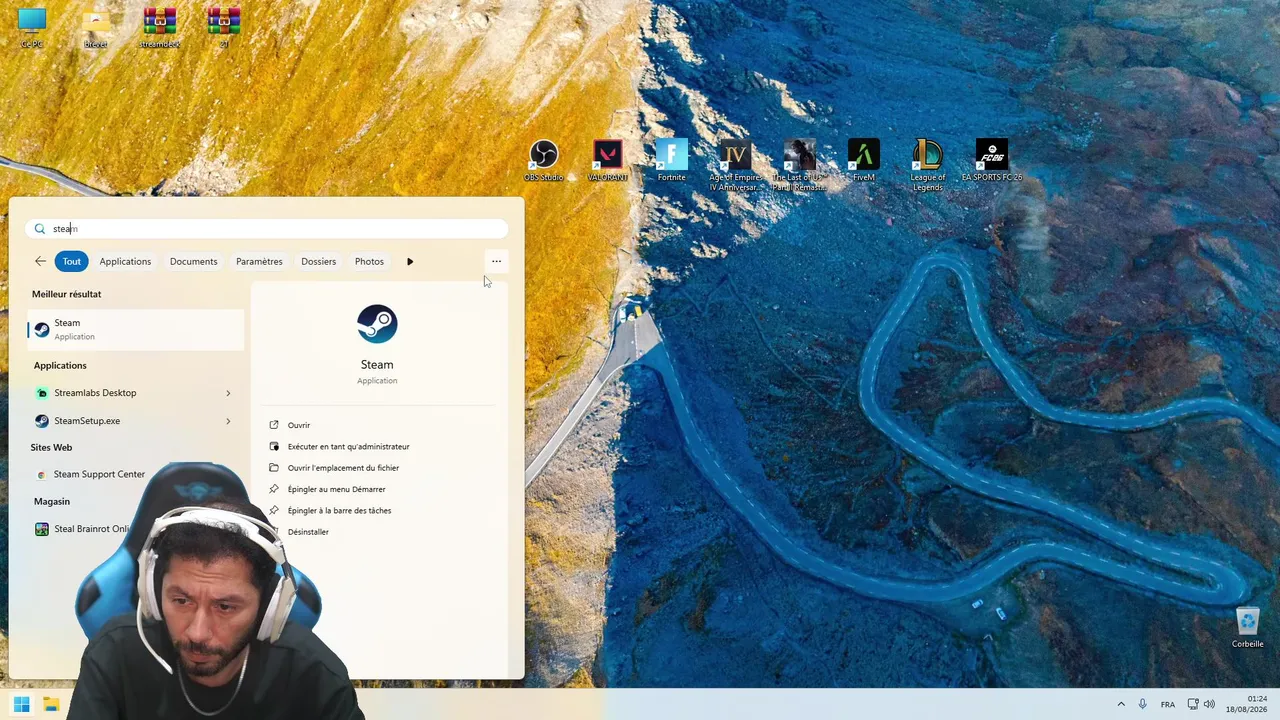Image resolution: width=1280 pixels, height=720 pixels.
Task: Select the Ce PC desktop icon
Action: pos(32,28)
